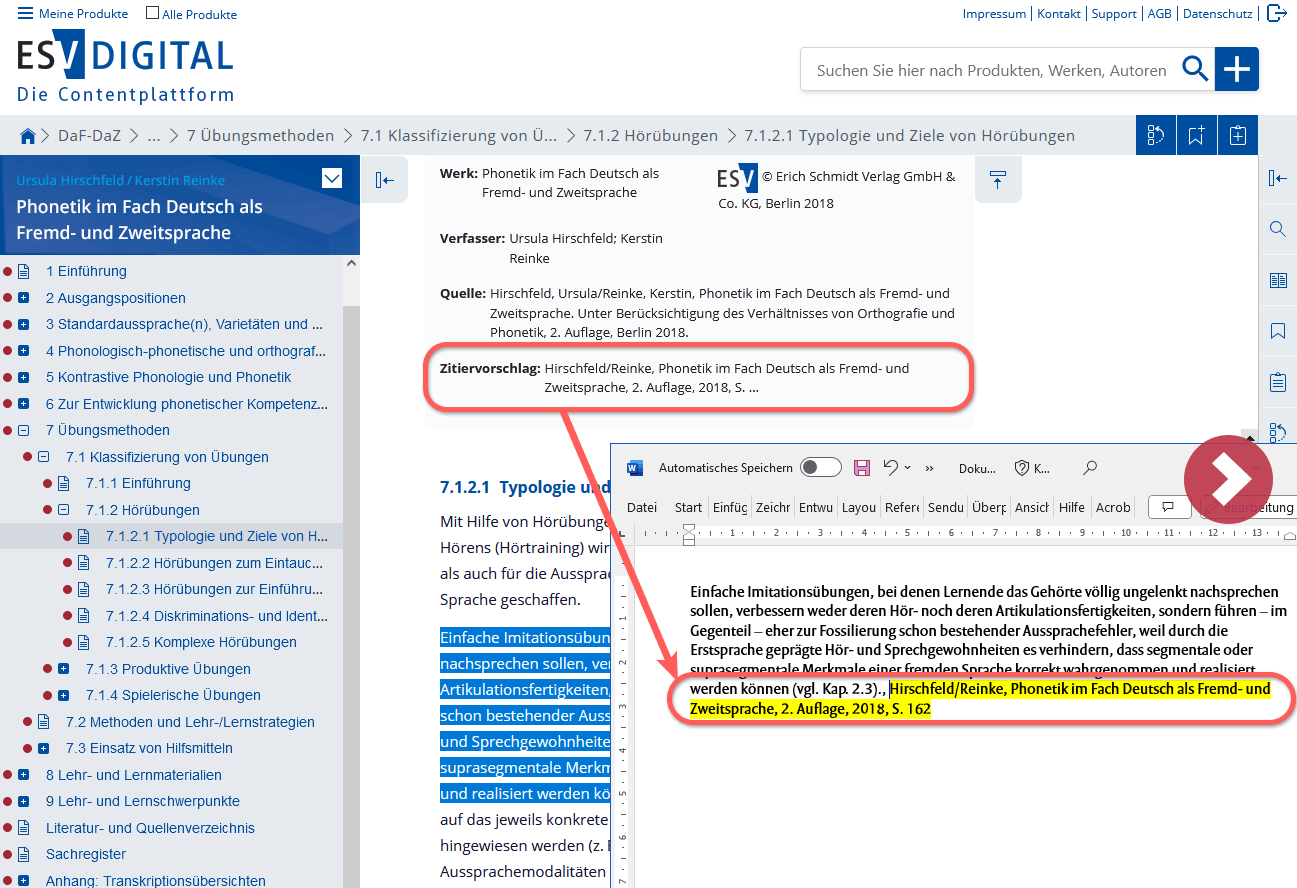The image size is (1297, 888).
Task: Open the Datei tab in the Word window
Action: click(642, 507)
